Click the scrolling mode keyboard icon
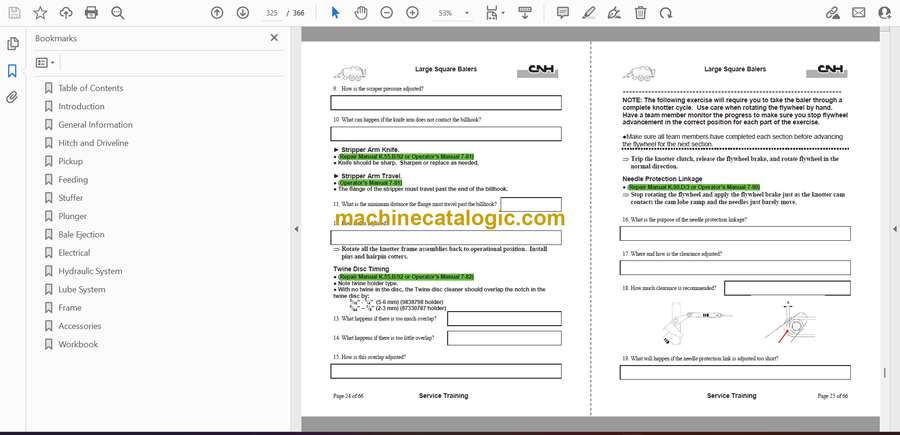Viewport: 900px width, 435px height. (525, 13)
